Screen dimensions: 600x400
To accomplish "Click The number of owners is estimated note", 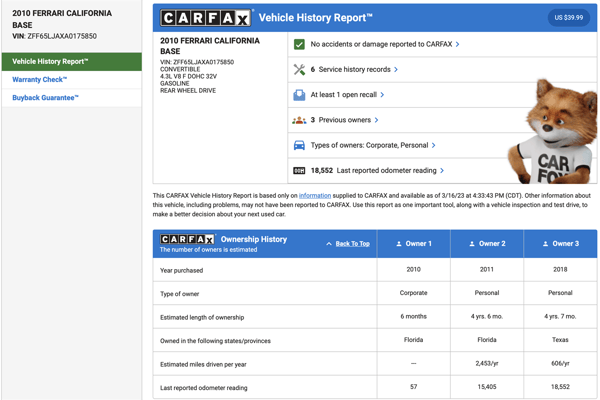I will tap(209, 250).
